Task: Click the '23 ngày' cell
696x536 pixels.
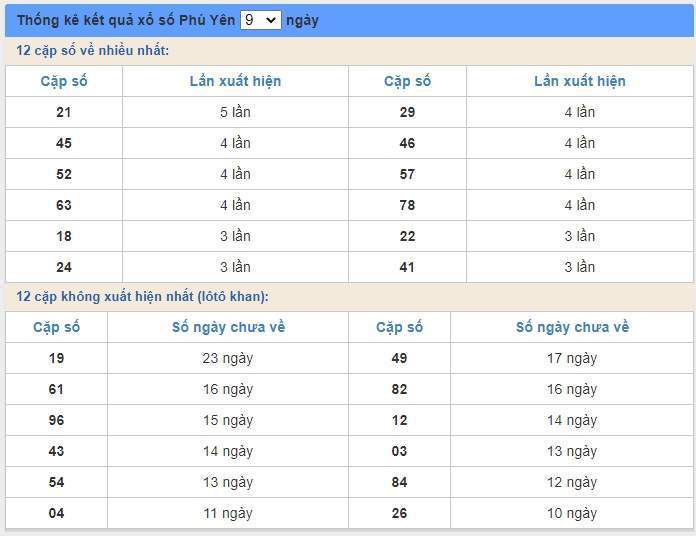Action: (x=228, y=358)
